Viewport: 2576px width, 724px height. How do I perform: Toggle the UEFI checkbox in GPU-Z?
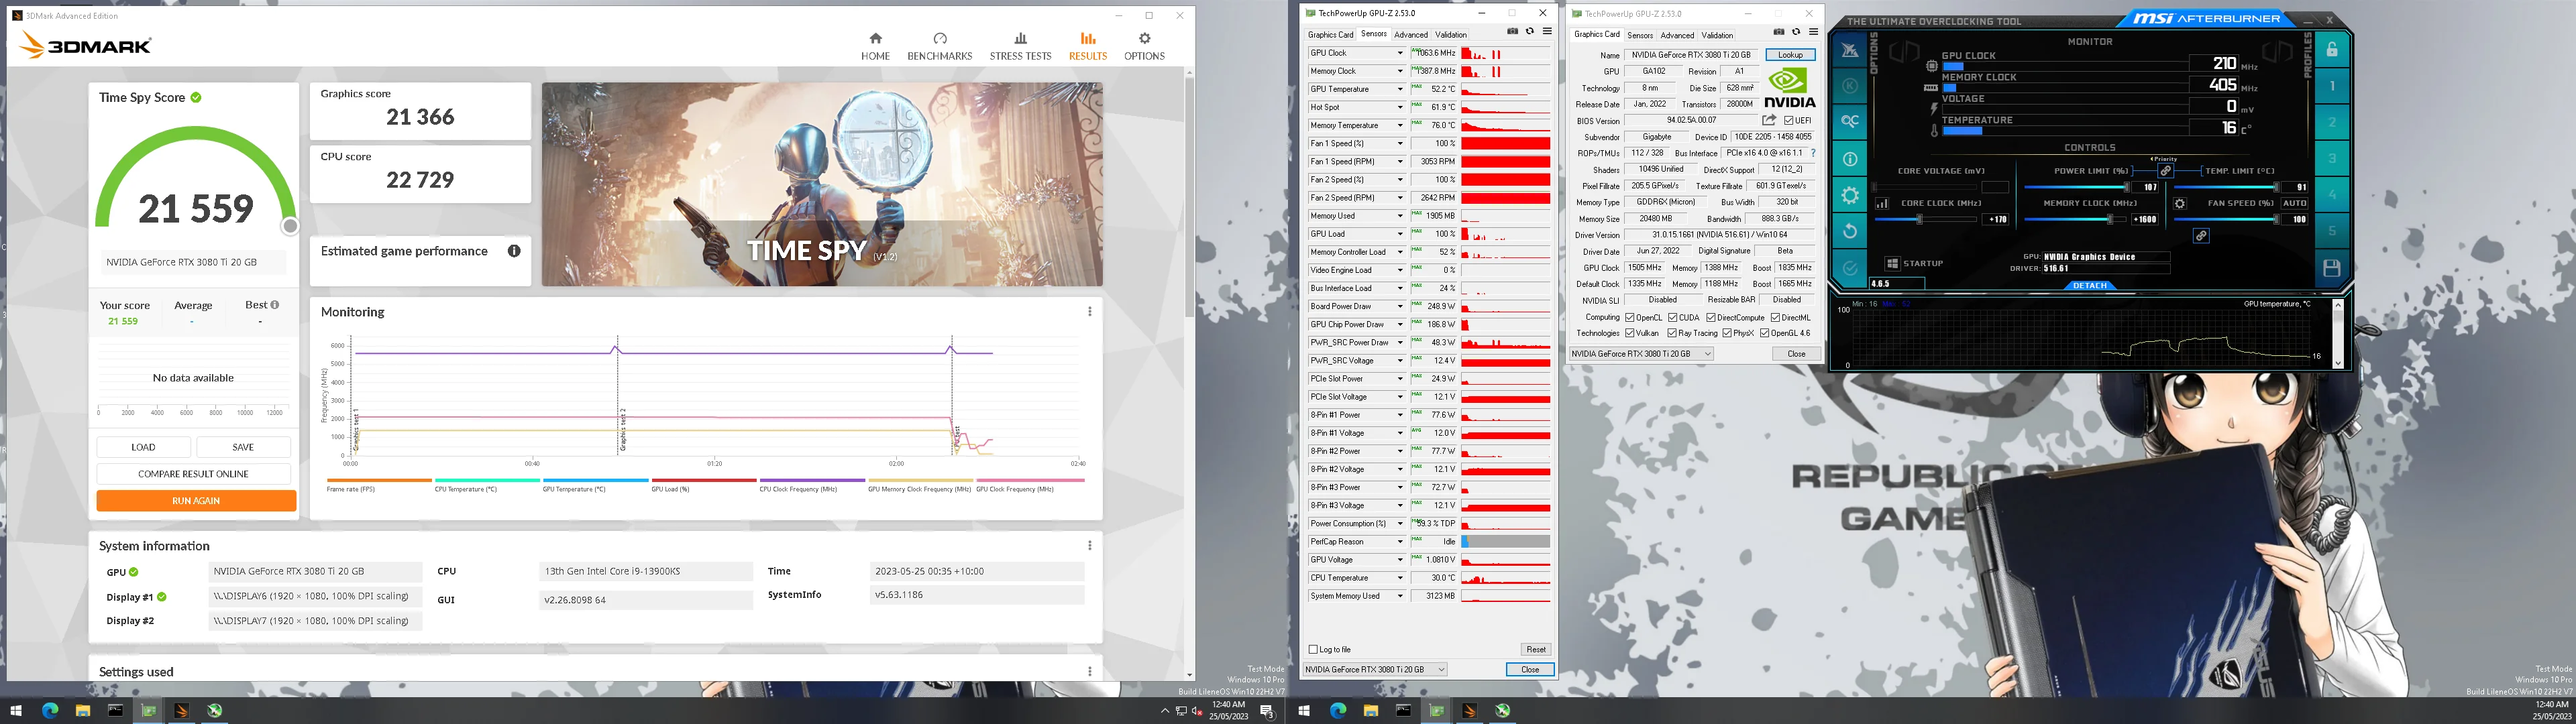coord(1789,121)
